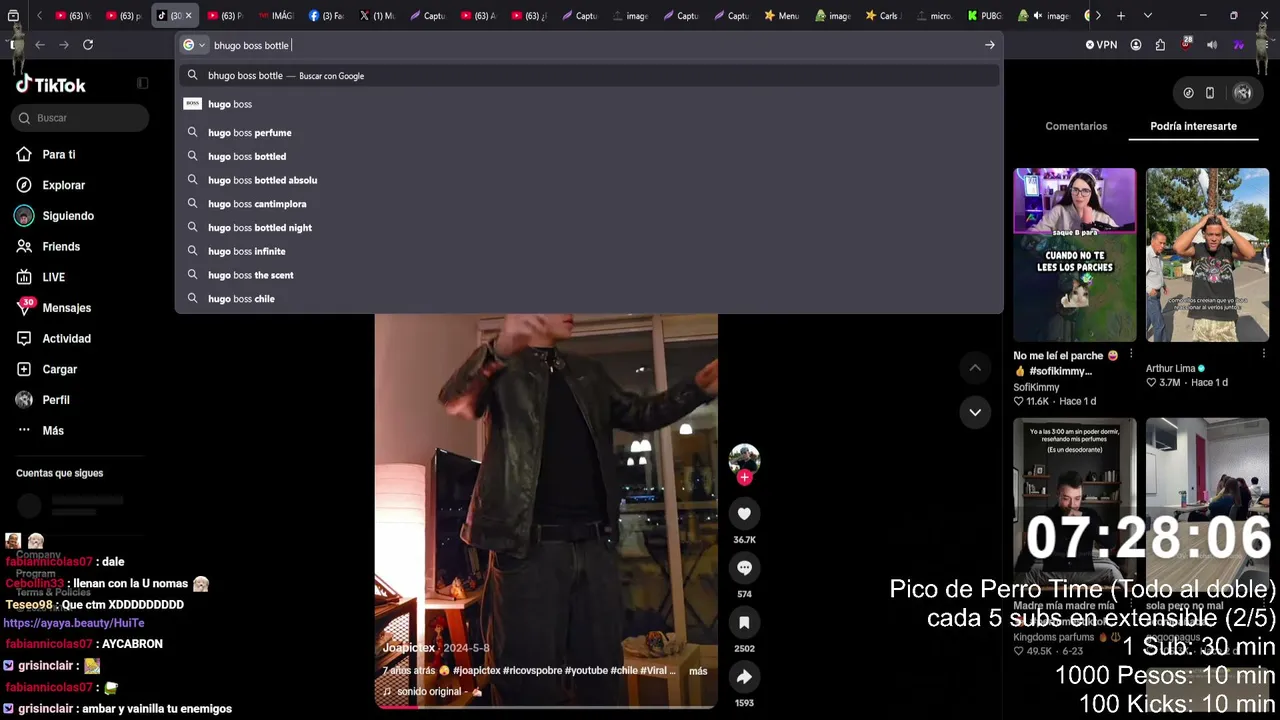Choose 'hugo boss chile' suggestion
This screenshot has width=1280, height=720.
pyautogui.click(x=590, y=299)
